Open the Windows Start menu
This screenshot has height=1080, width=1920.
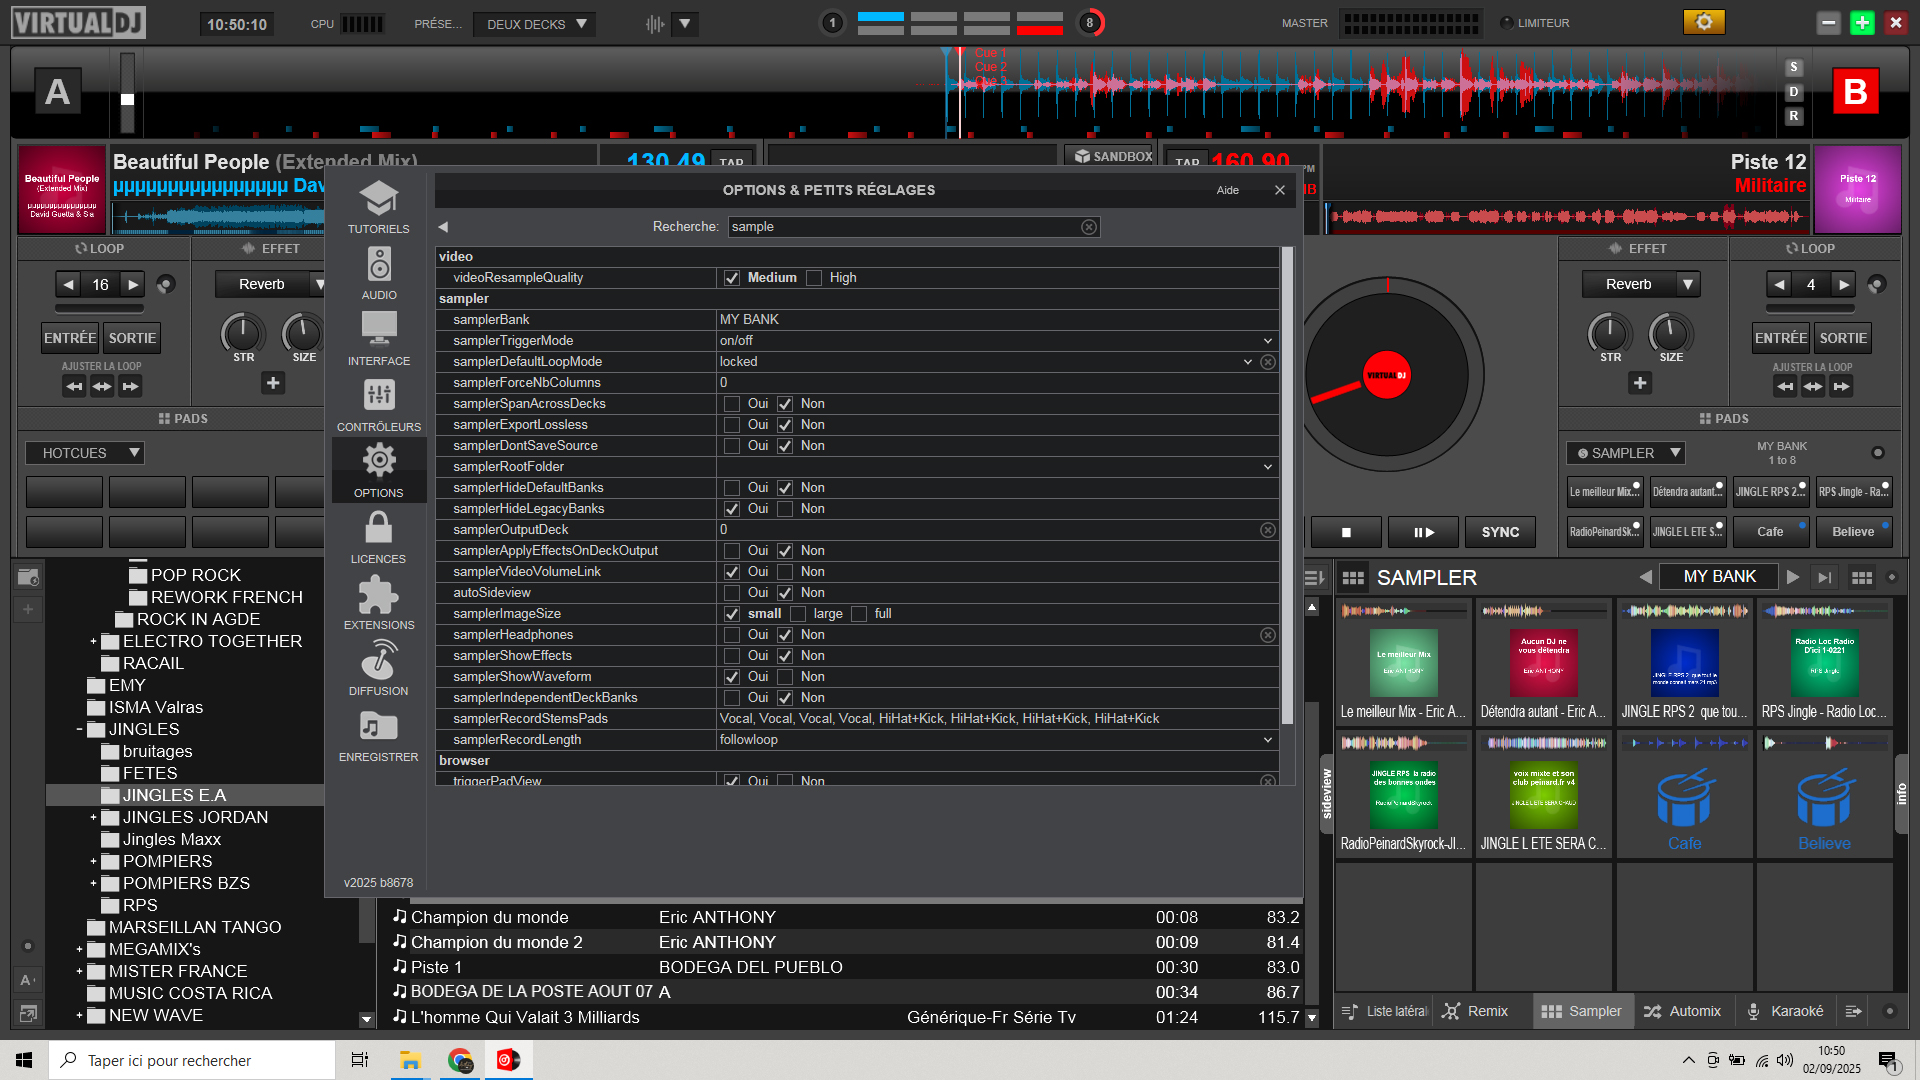[24, 1060]
